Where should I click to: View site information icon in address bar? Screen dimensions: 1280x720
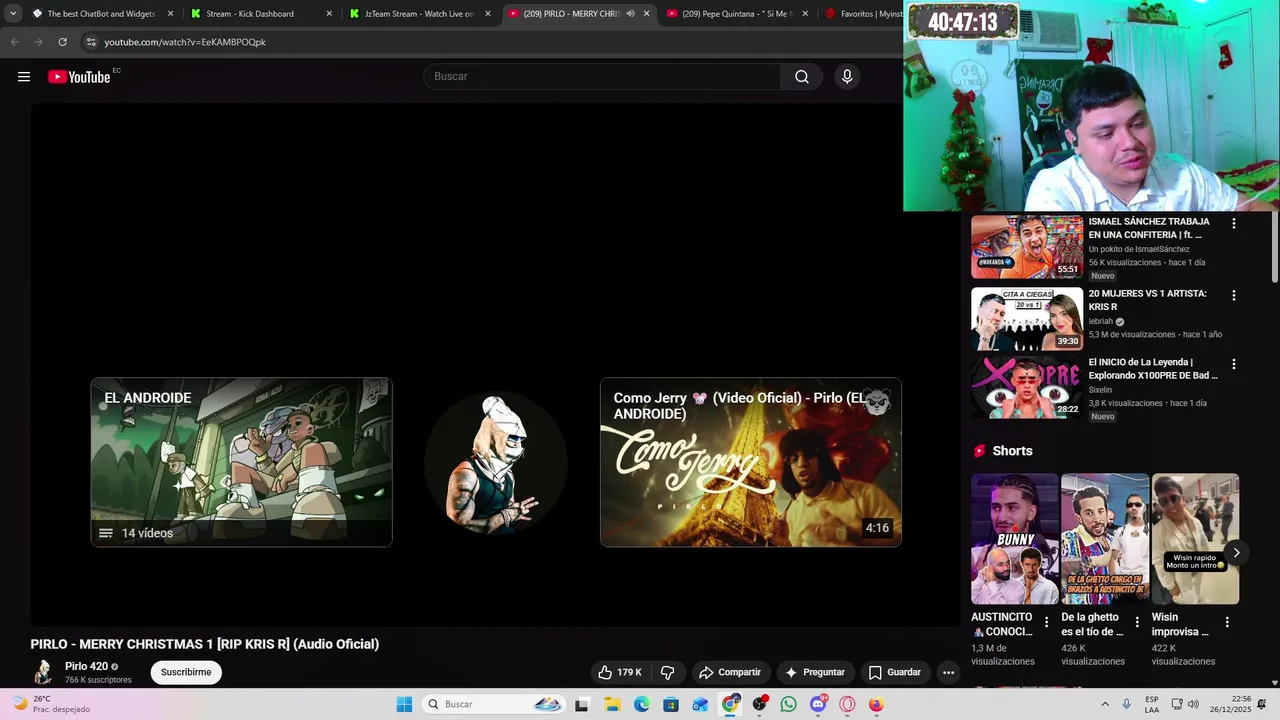click(x=91, y=42)
